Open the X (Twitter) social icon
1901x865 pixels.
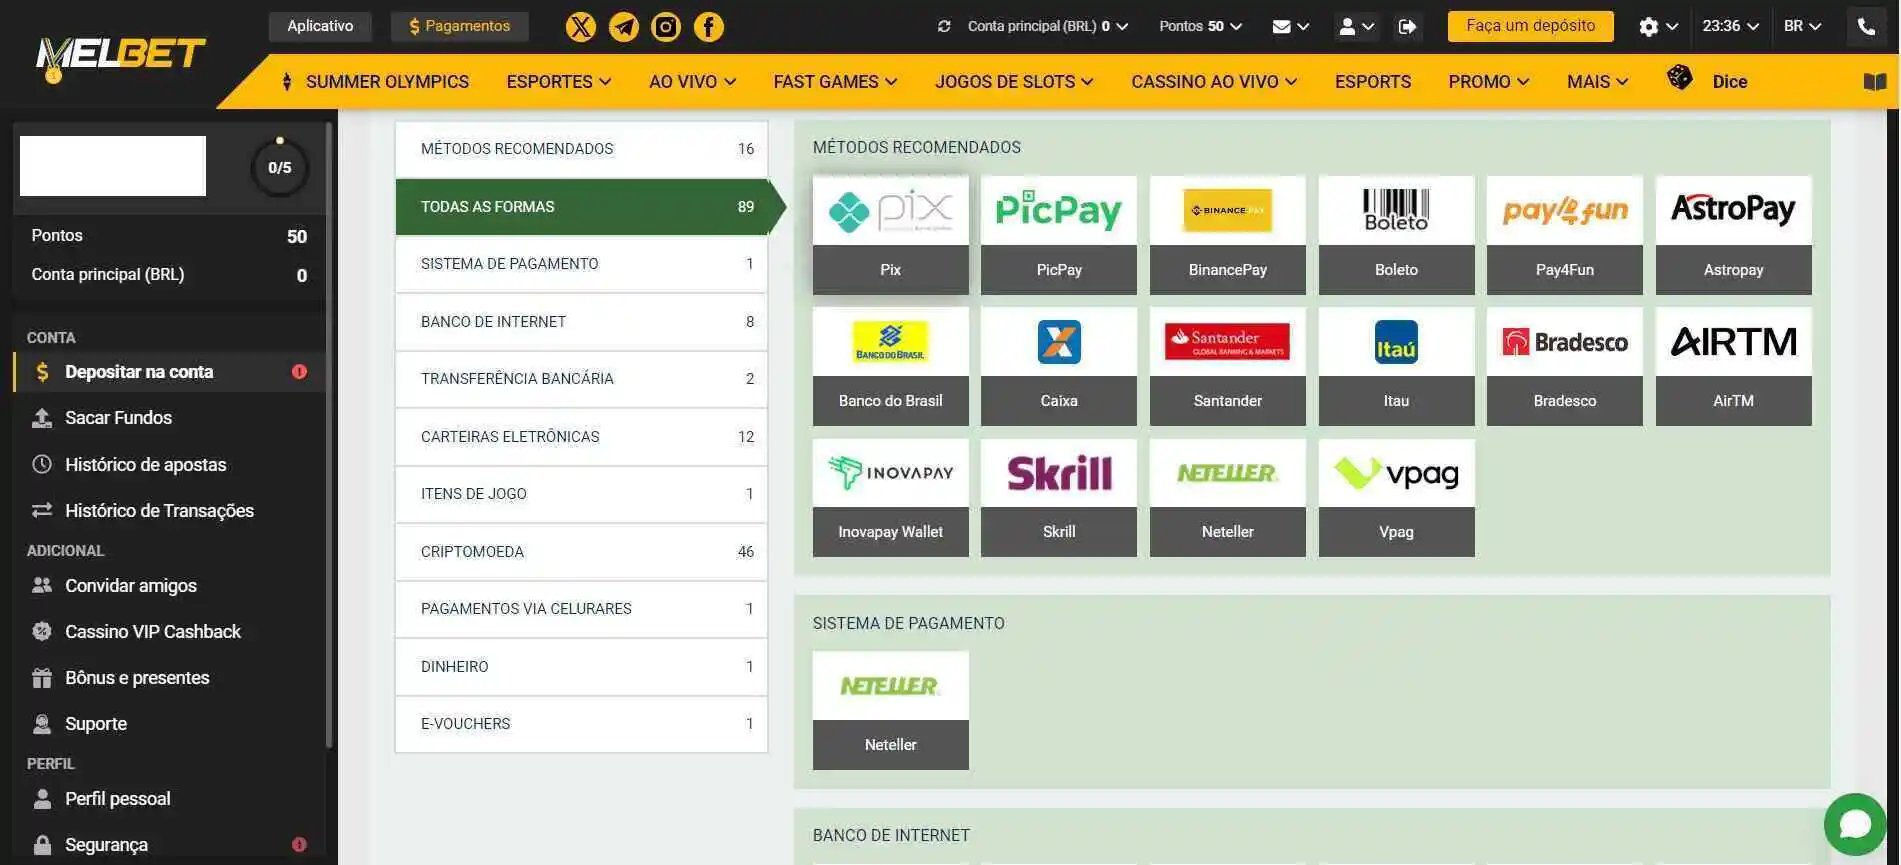(581, 27)
